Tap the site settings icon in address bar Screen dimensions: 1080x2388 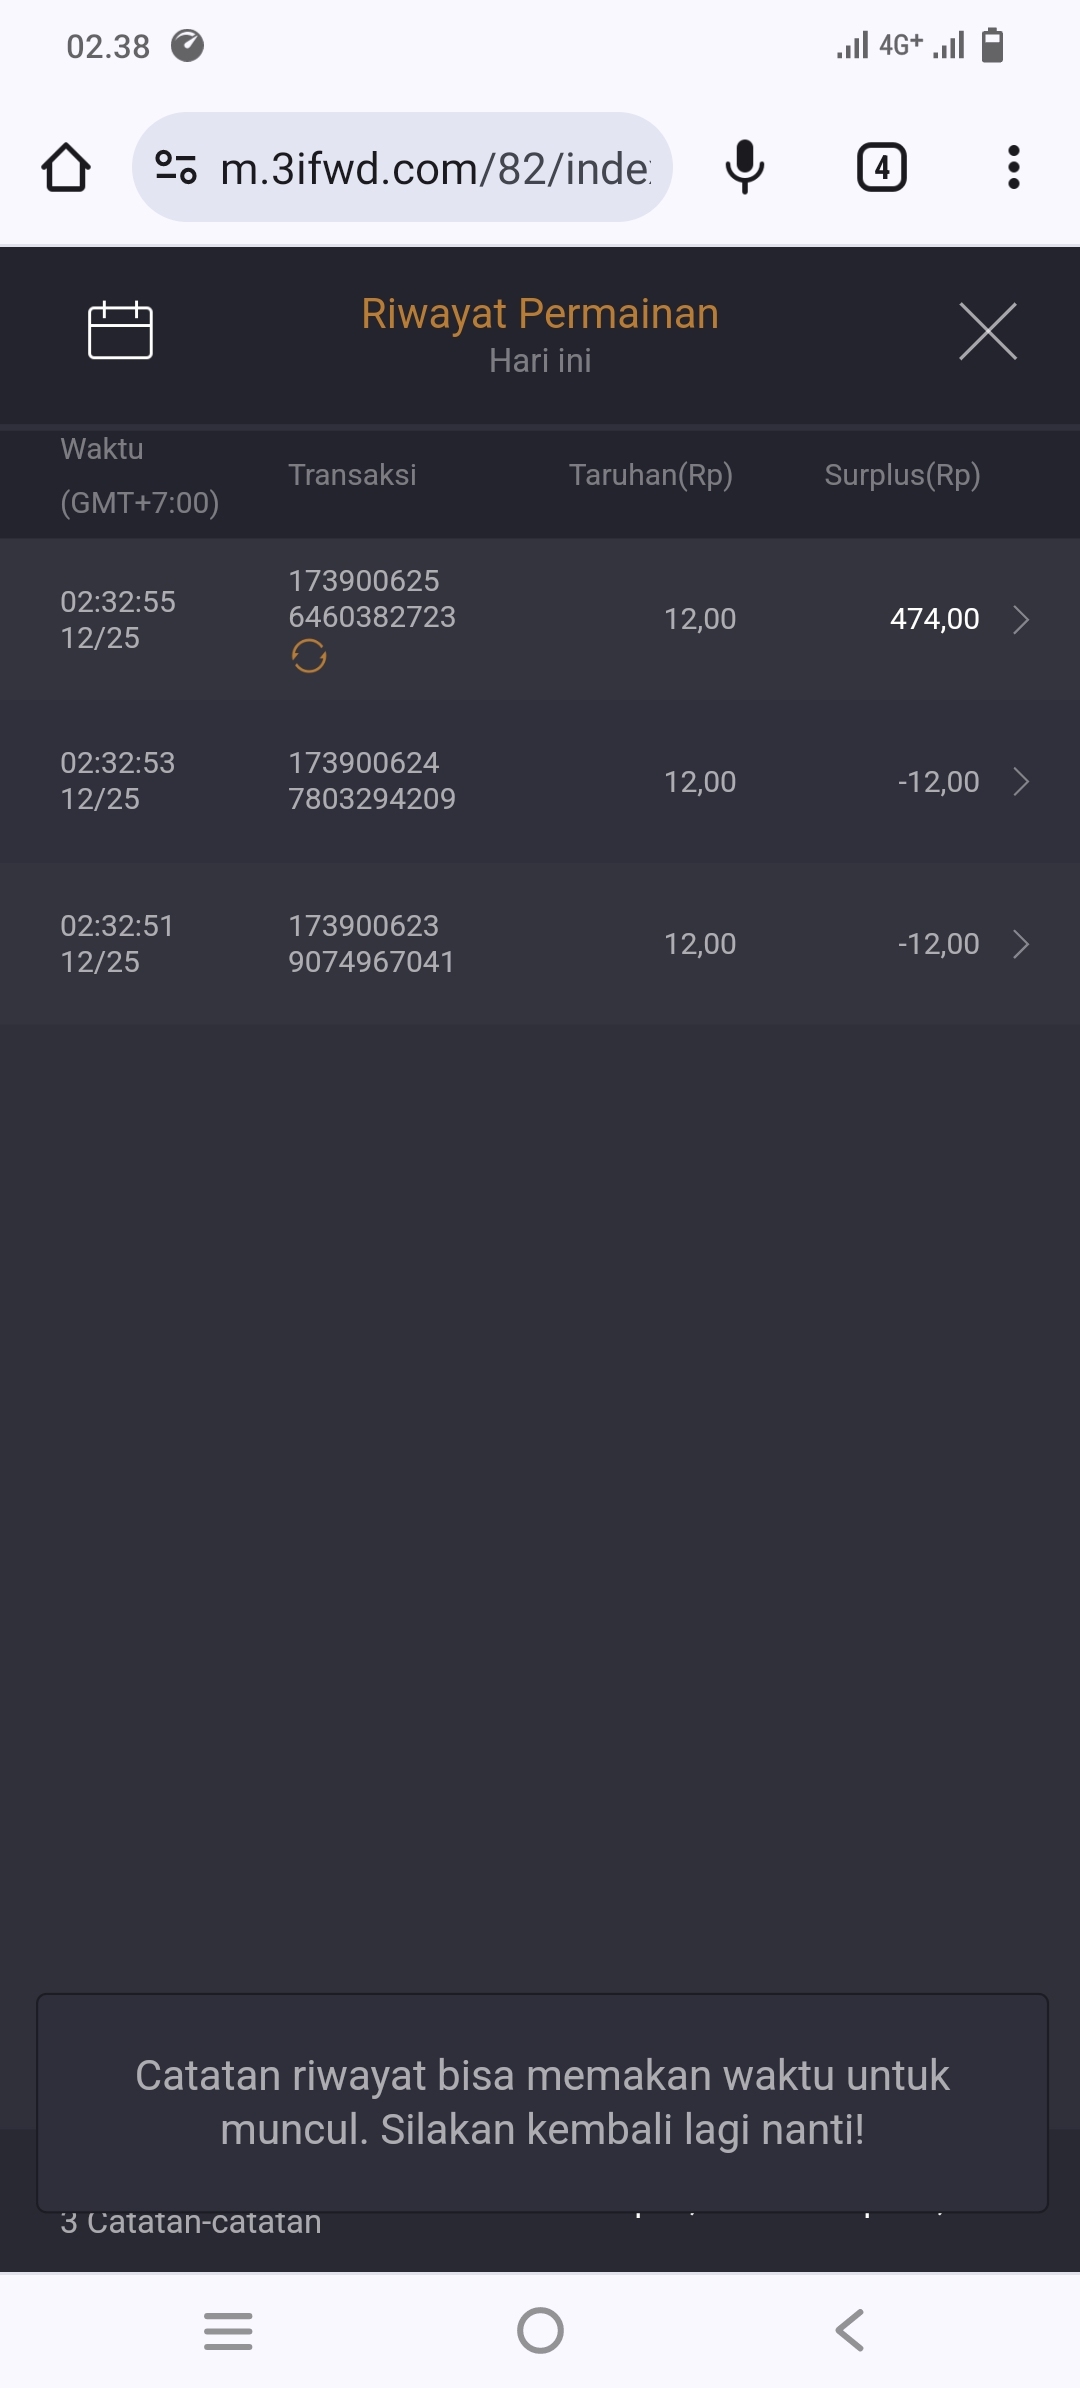[x=176, y=167]
